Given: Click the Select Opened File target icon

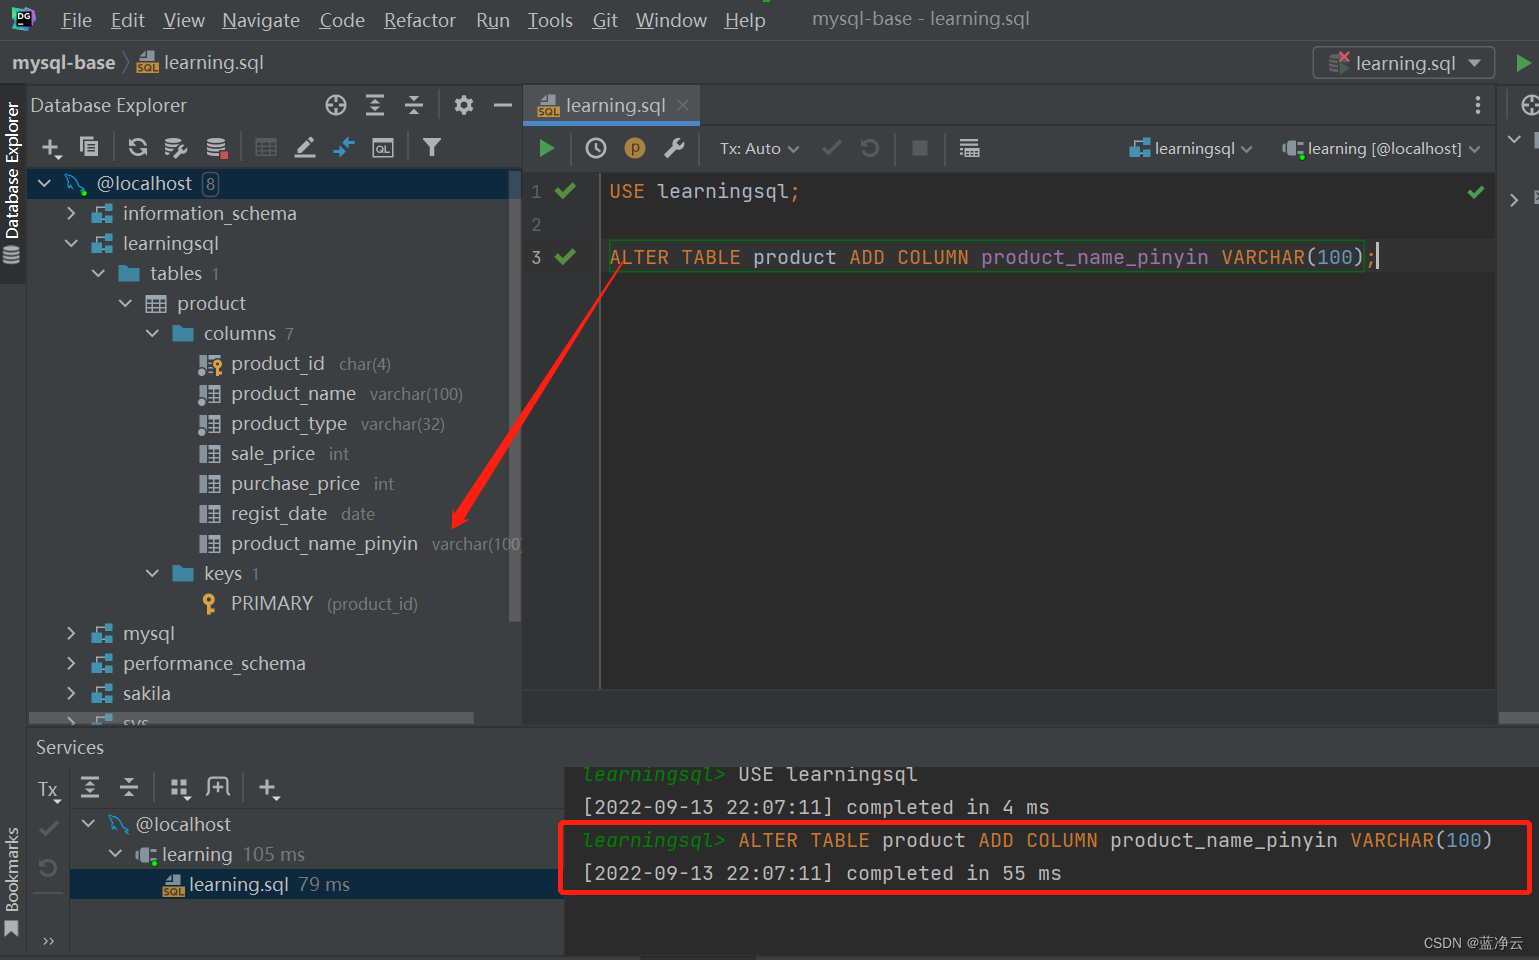Looking at the screenshot, I should click(x=336, y=105).
